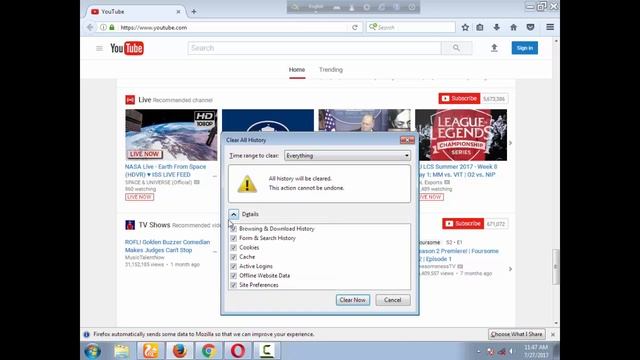Toggle the Cache checkbox
640x360 pixels.
pyautogui.click(x=233, y=257)
